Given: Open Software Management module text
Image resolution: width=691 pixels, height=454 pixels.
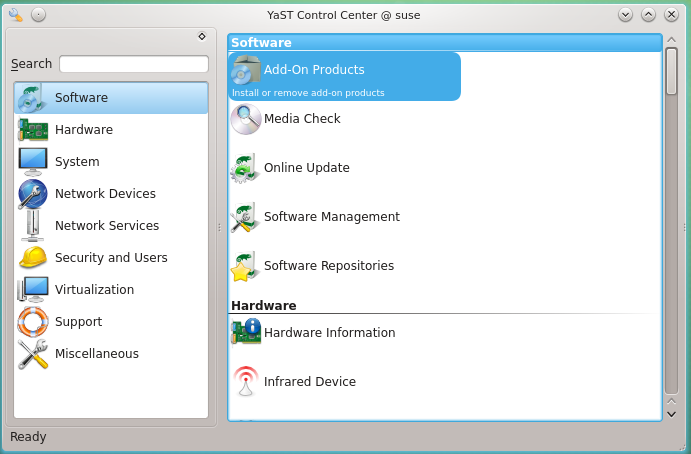Looking at the screenshot, I should [x=332, y=217].
